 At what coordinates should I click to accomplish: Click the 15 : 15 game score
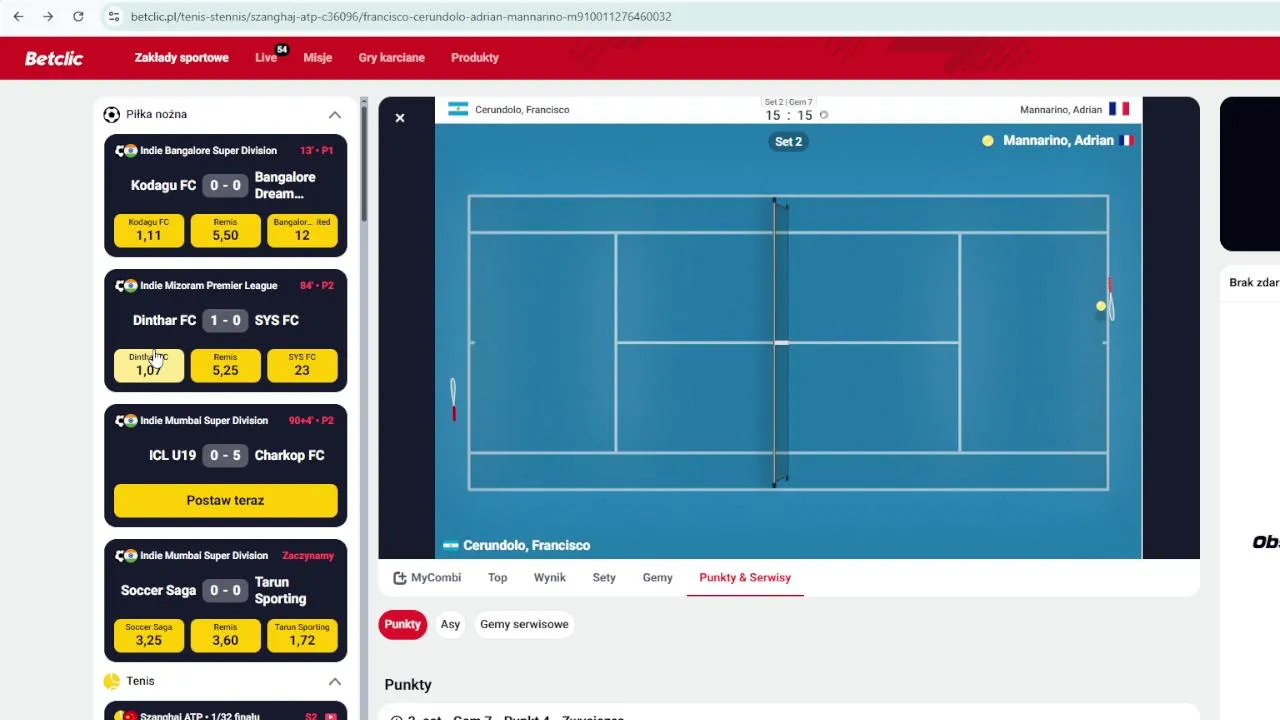[789, 116]
